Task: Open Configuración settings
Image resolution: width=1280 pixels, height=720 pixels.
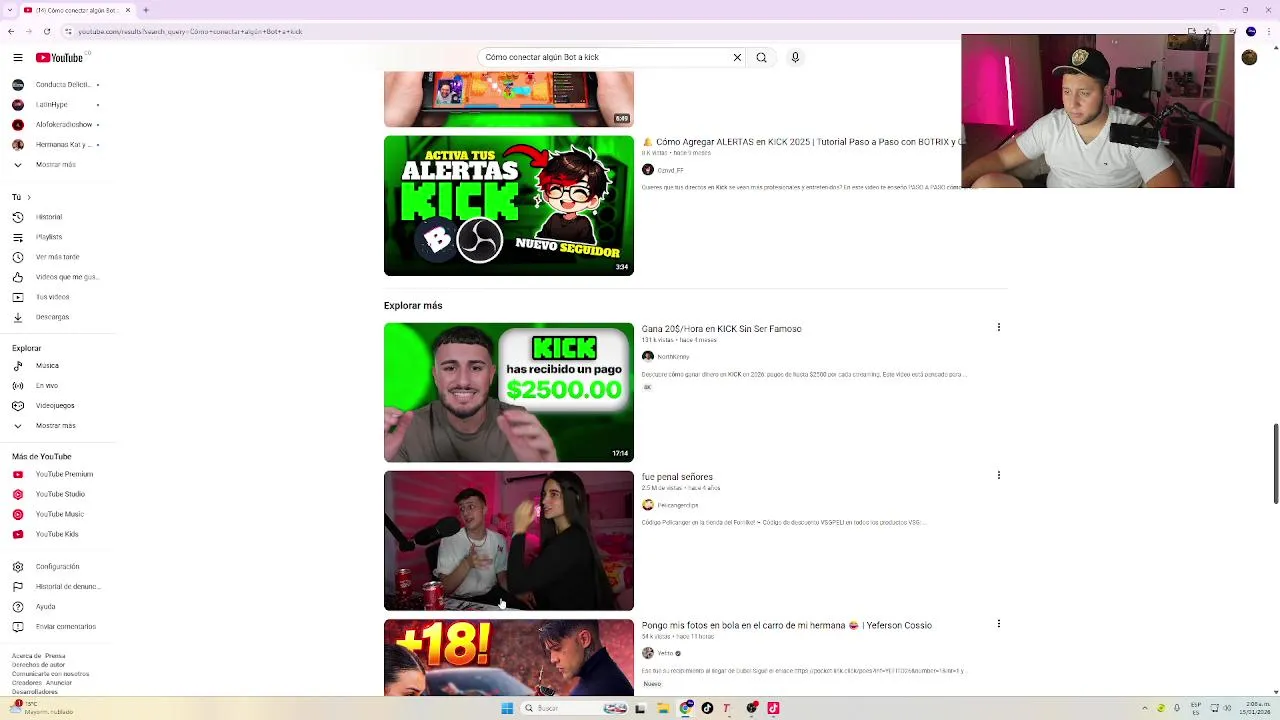Action: point(58,567)
